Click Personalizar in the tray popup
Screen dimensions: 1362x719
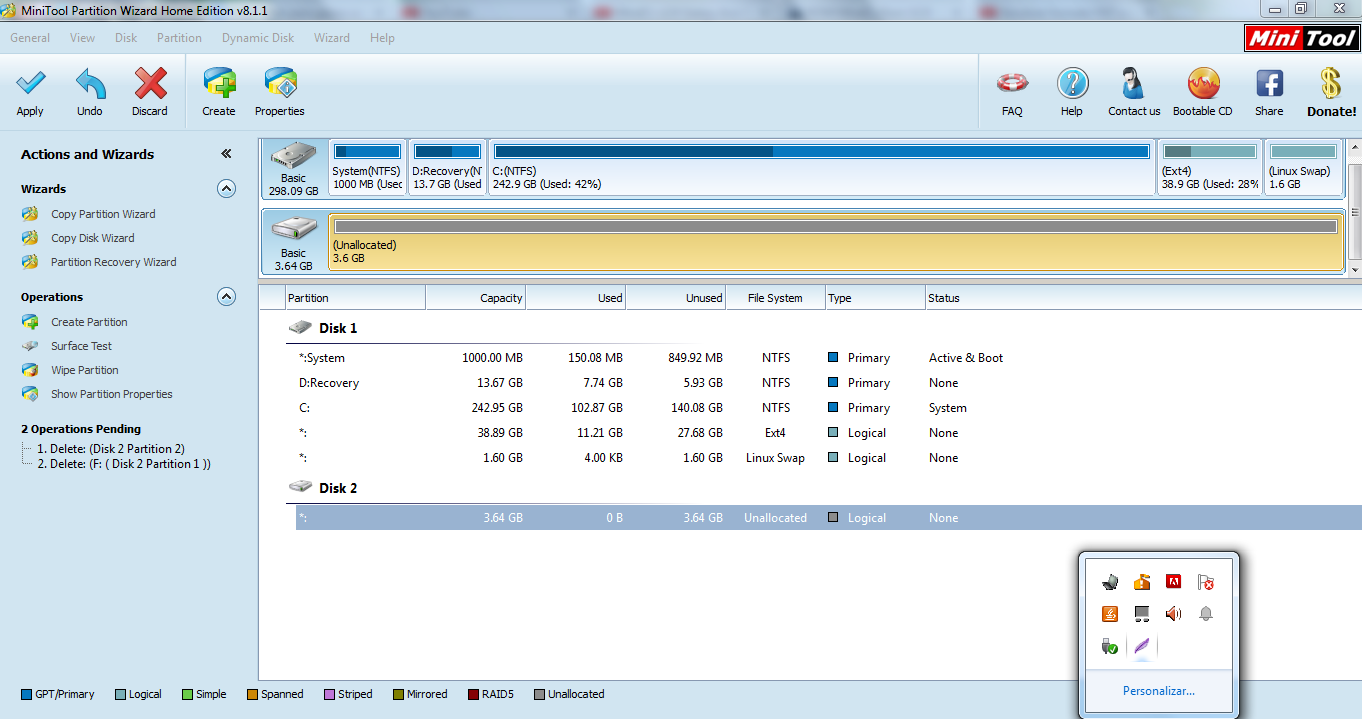click(x=1159, y=691)
